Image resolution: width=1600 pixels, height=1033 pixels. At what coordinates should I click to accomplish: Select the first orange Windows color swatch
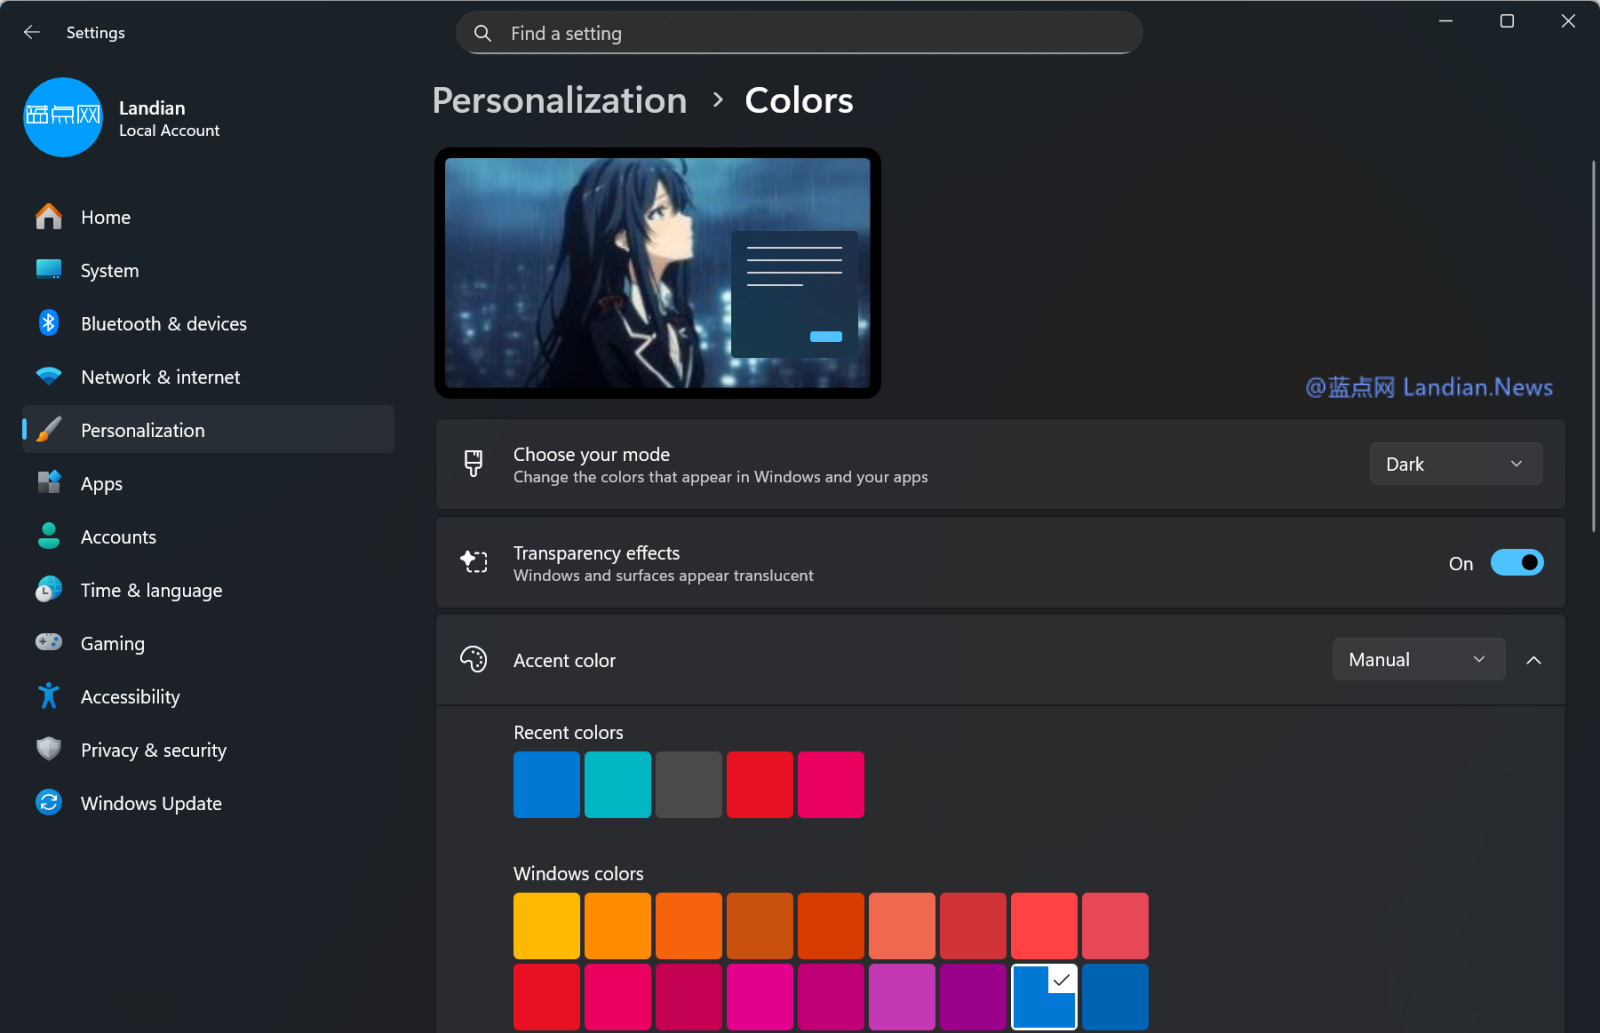(617, 925)
